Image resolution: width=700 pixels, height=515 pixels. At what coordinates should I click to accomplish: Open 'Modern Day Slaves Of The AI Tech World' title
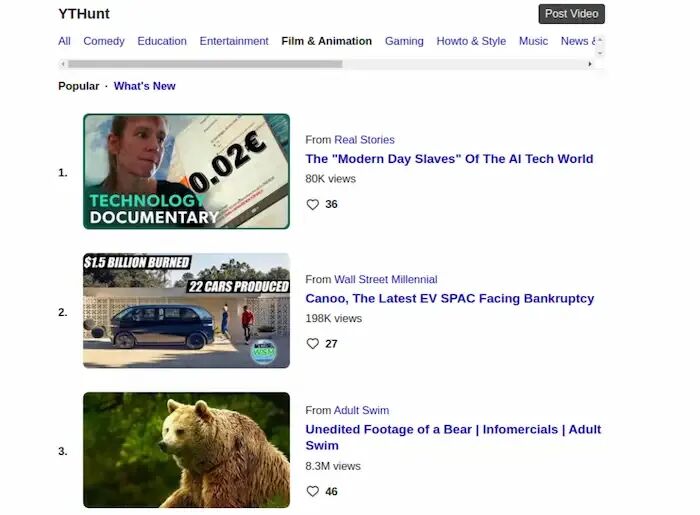(x=449, y=159)
